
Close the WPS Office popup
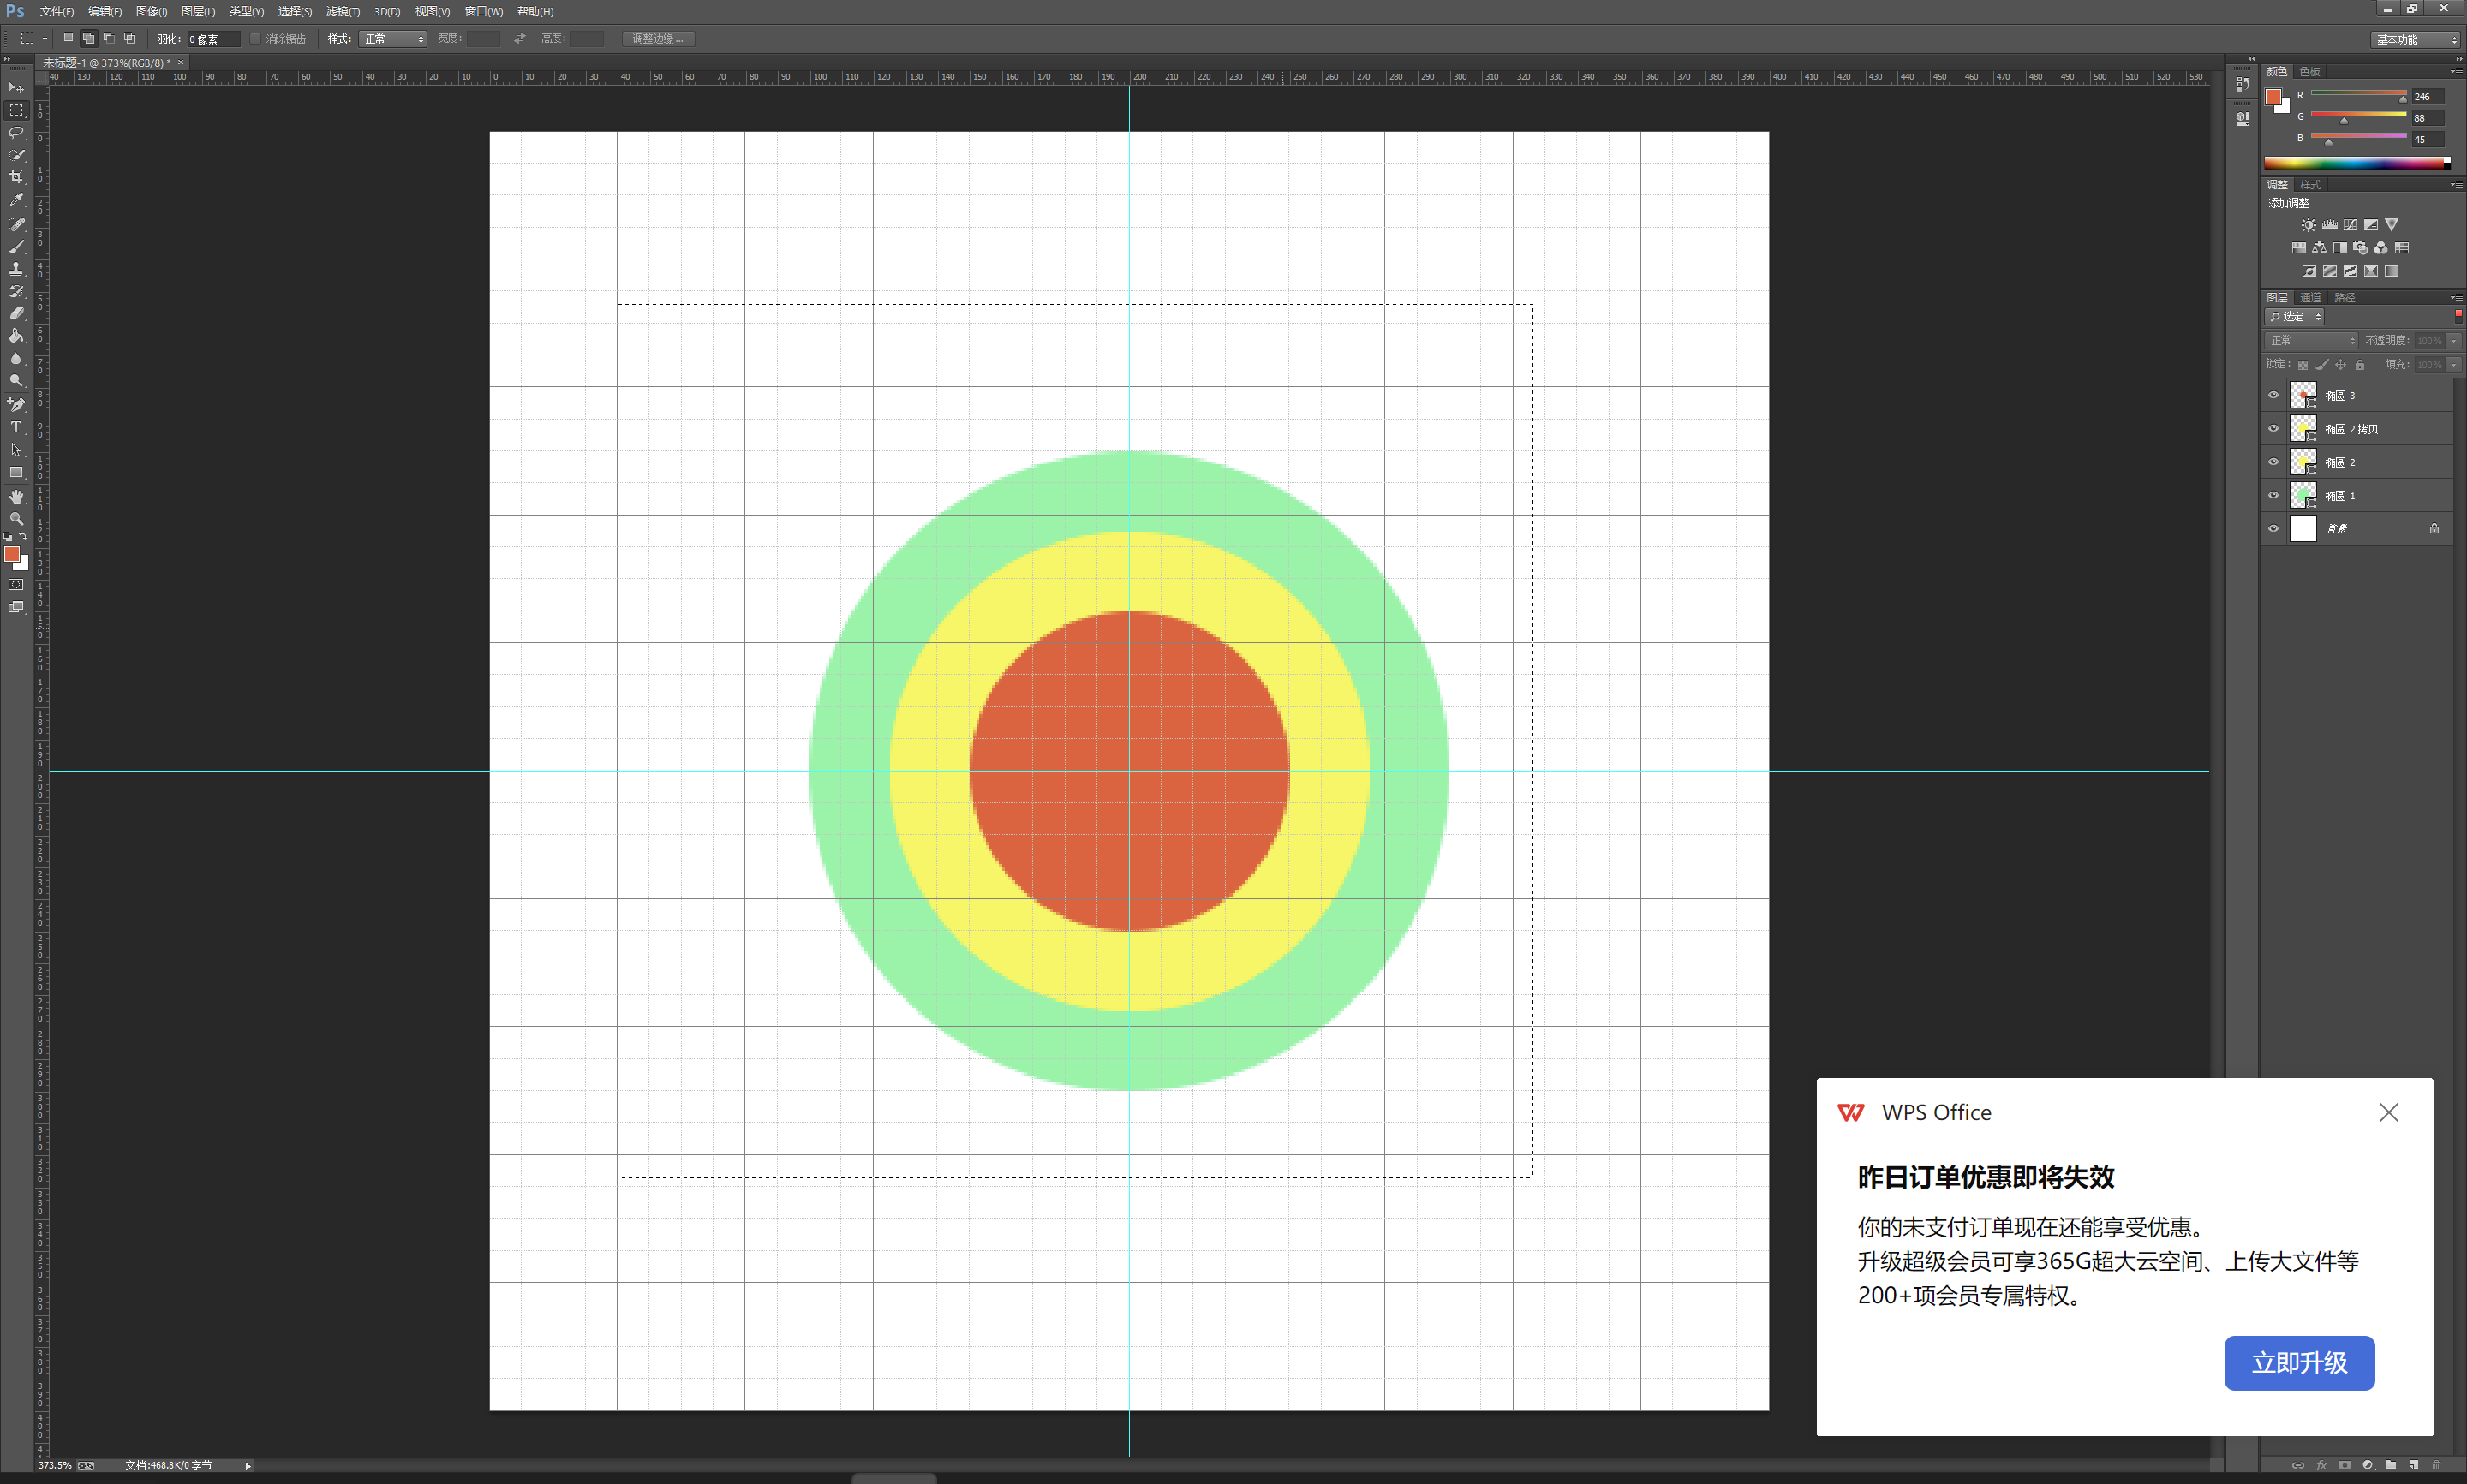tap(2388, 1112)
